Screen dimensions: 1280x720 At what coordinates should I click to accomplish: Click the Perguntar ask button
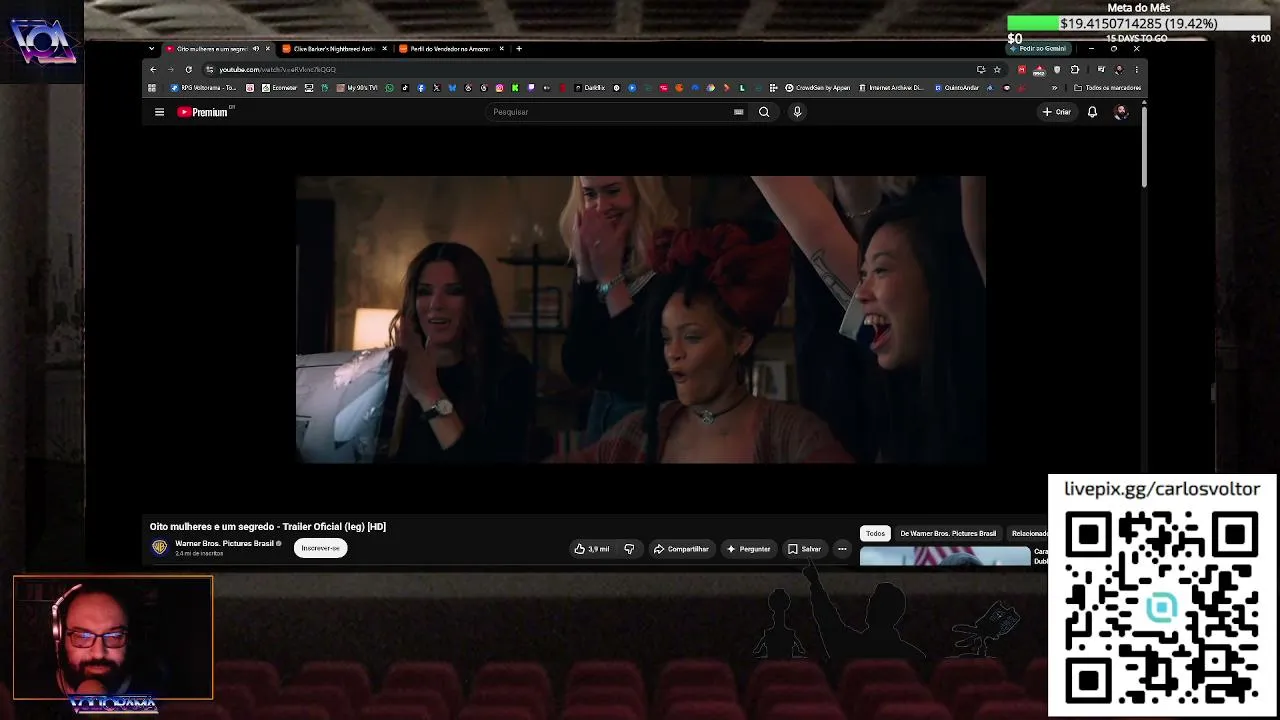click(748, 549)
